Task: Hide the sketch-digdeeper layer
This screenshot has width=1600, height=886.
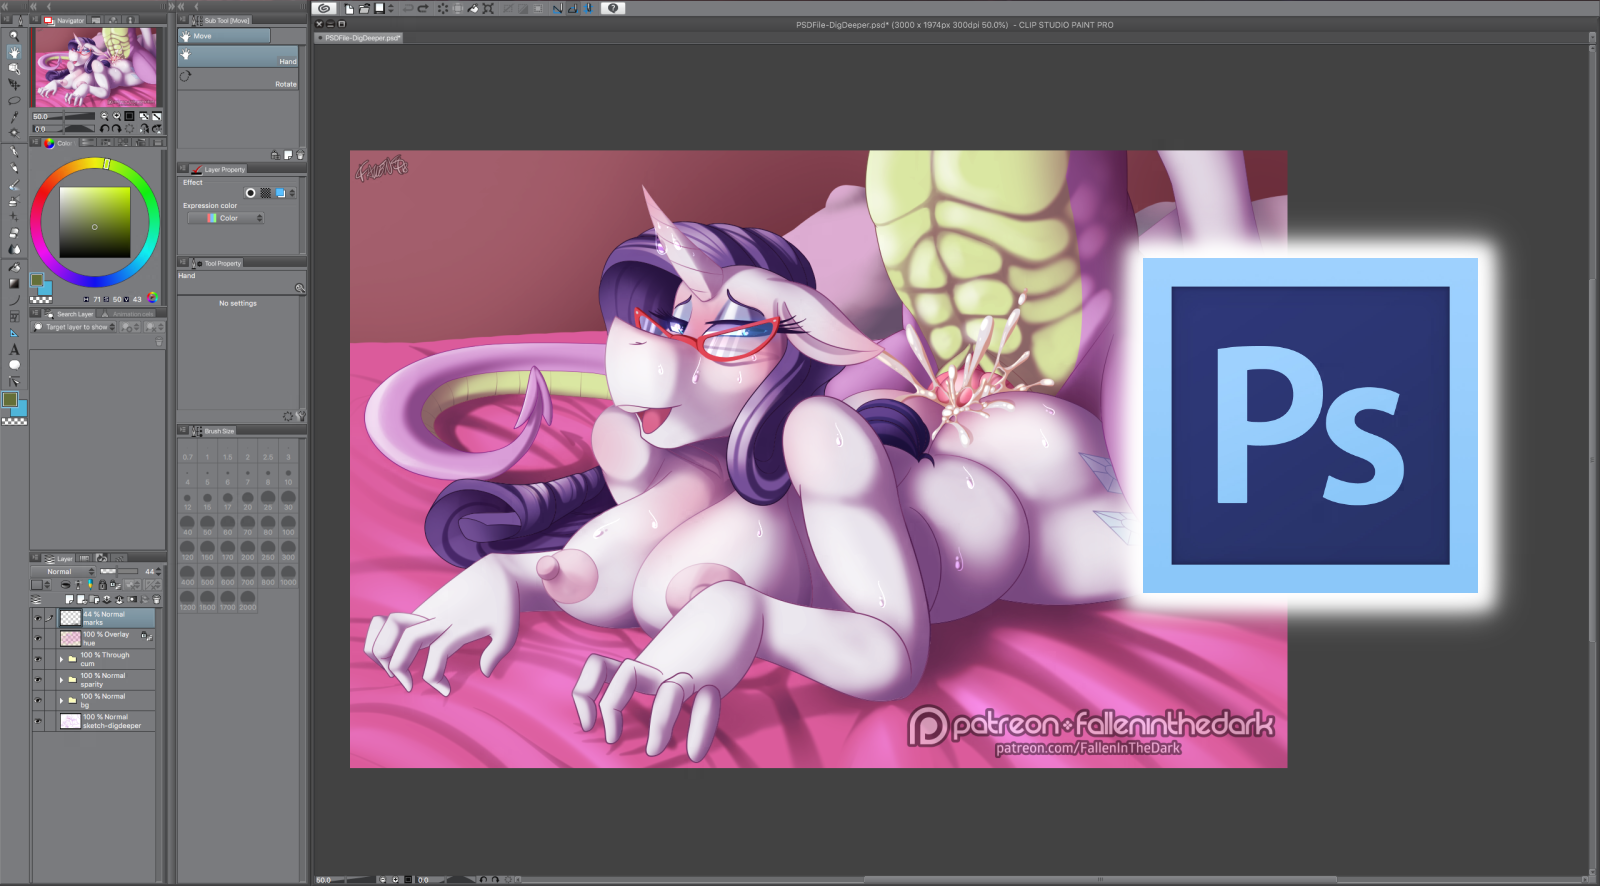Action: [38, 721]
